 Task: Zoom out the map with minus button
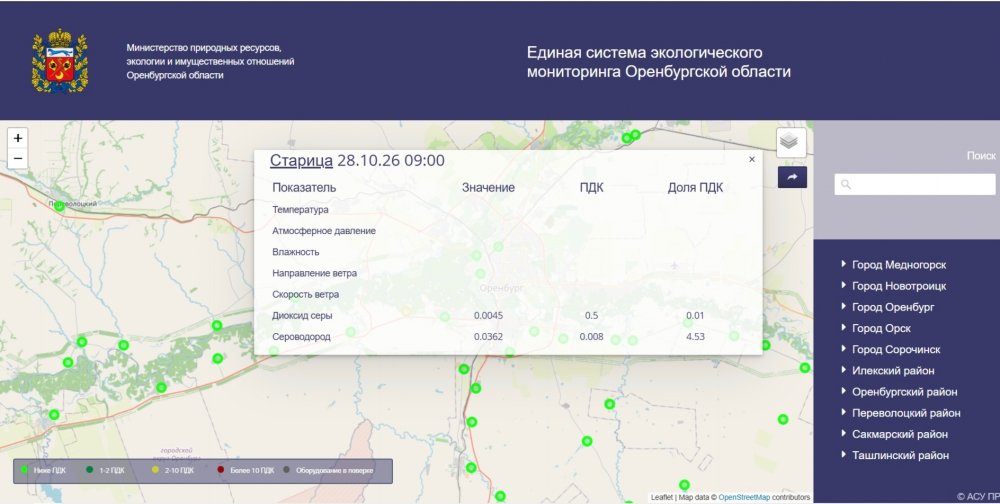coord(18,158)
